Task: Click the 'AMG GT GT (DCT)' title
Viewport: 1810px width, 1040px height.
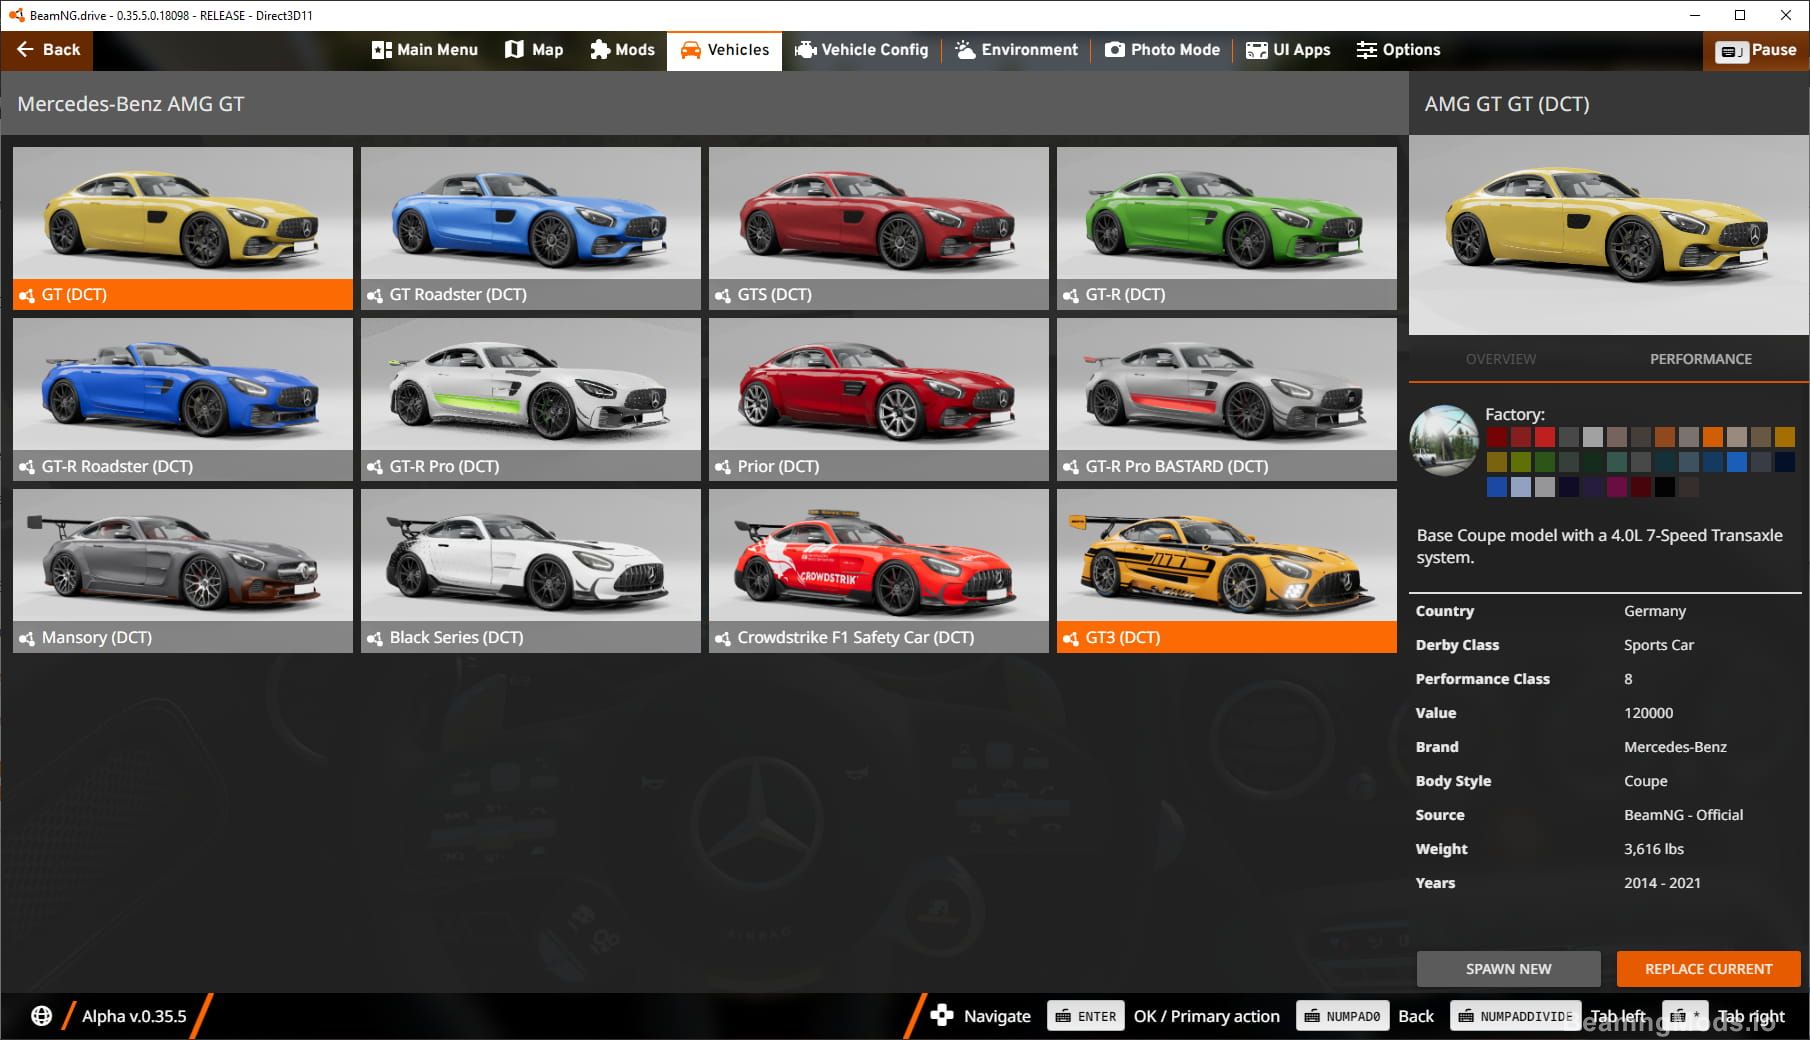Action: [1507, 104]
